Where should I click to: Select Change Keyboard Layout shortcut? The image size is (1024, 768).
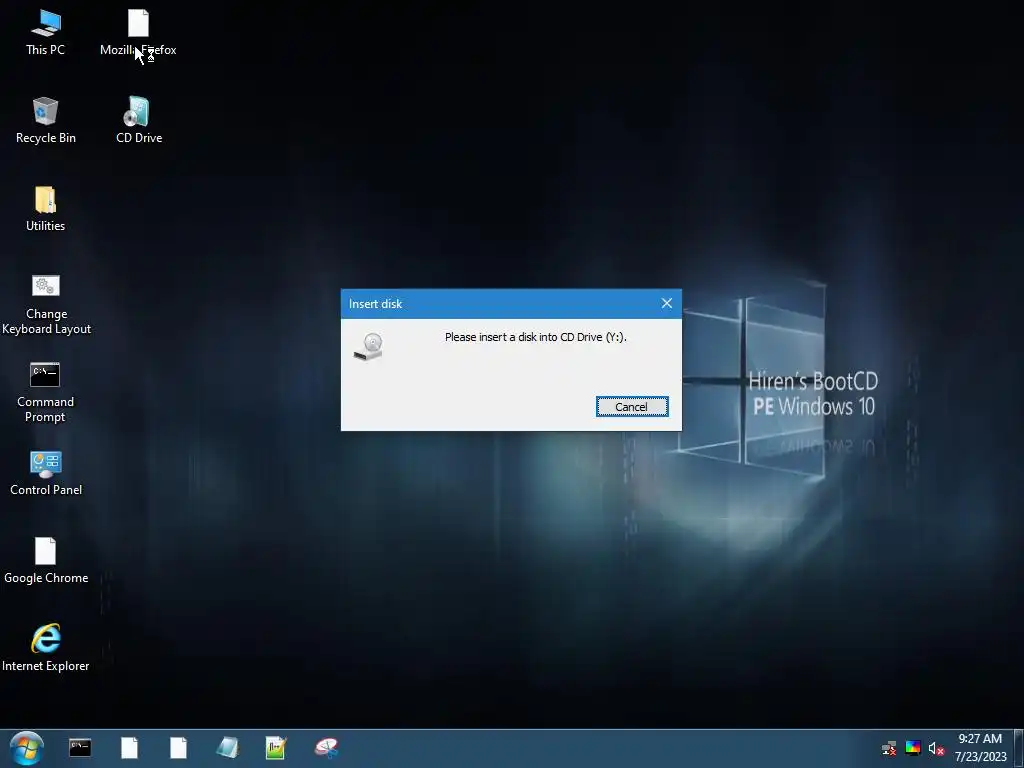46,304
